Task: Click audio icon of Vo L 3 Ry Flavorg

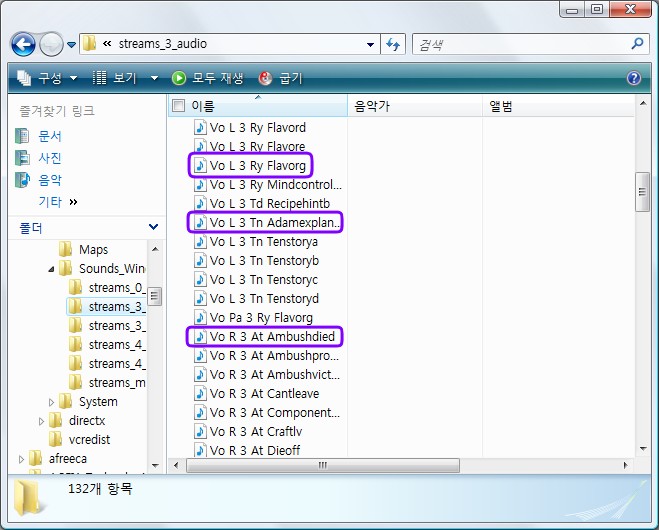Action: coord(200,165)
